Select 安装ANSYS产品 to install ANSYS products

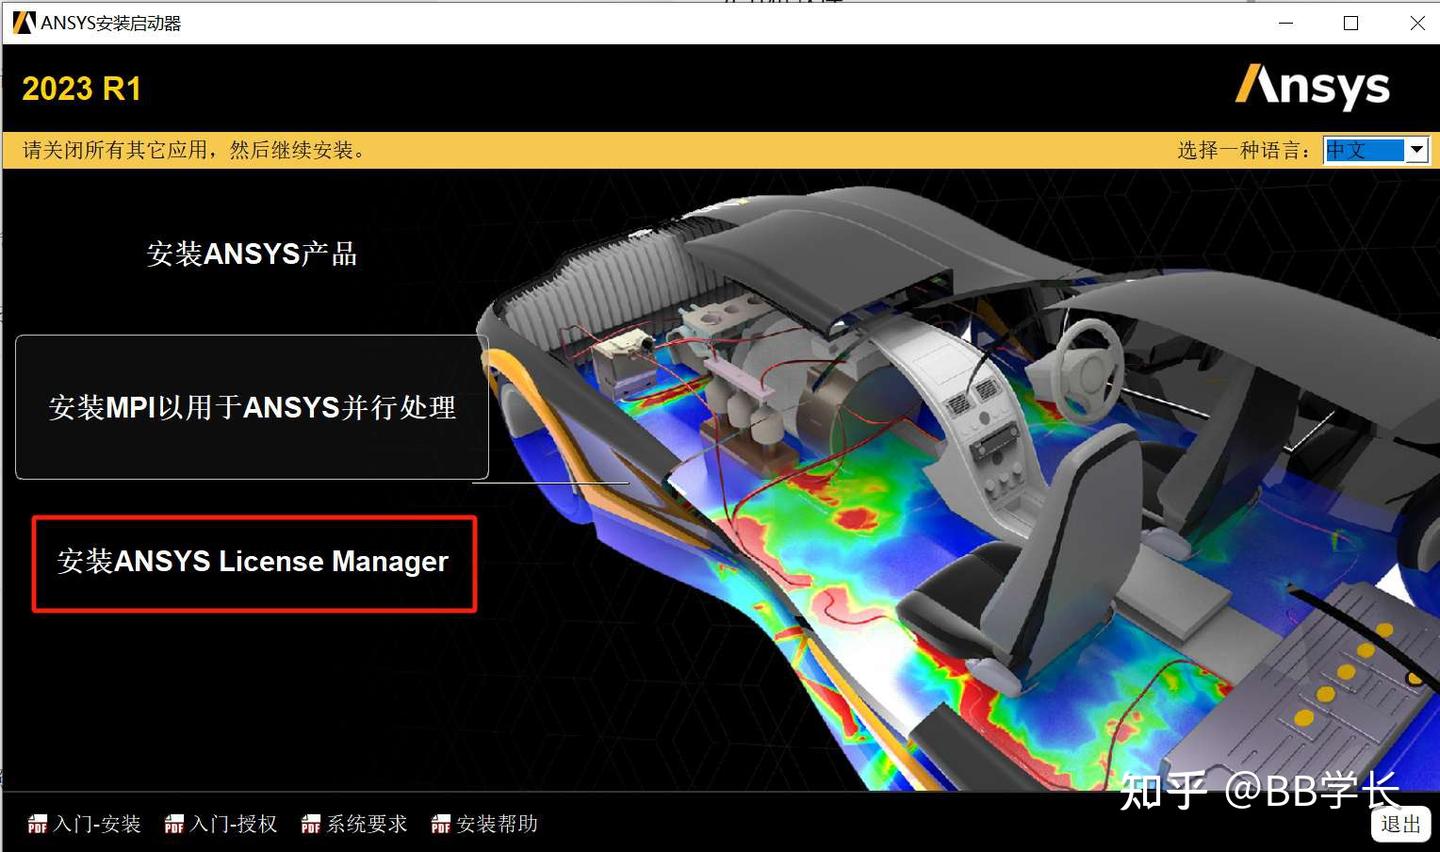coord(252,253)
